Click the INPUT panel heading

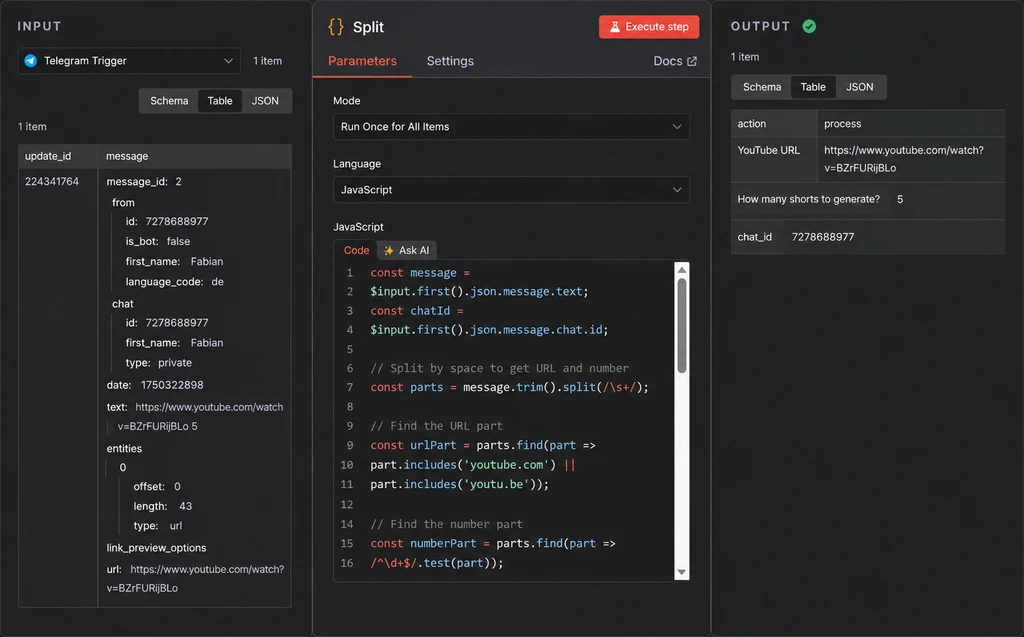point(39,26)
